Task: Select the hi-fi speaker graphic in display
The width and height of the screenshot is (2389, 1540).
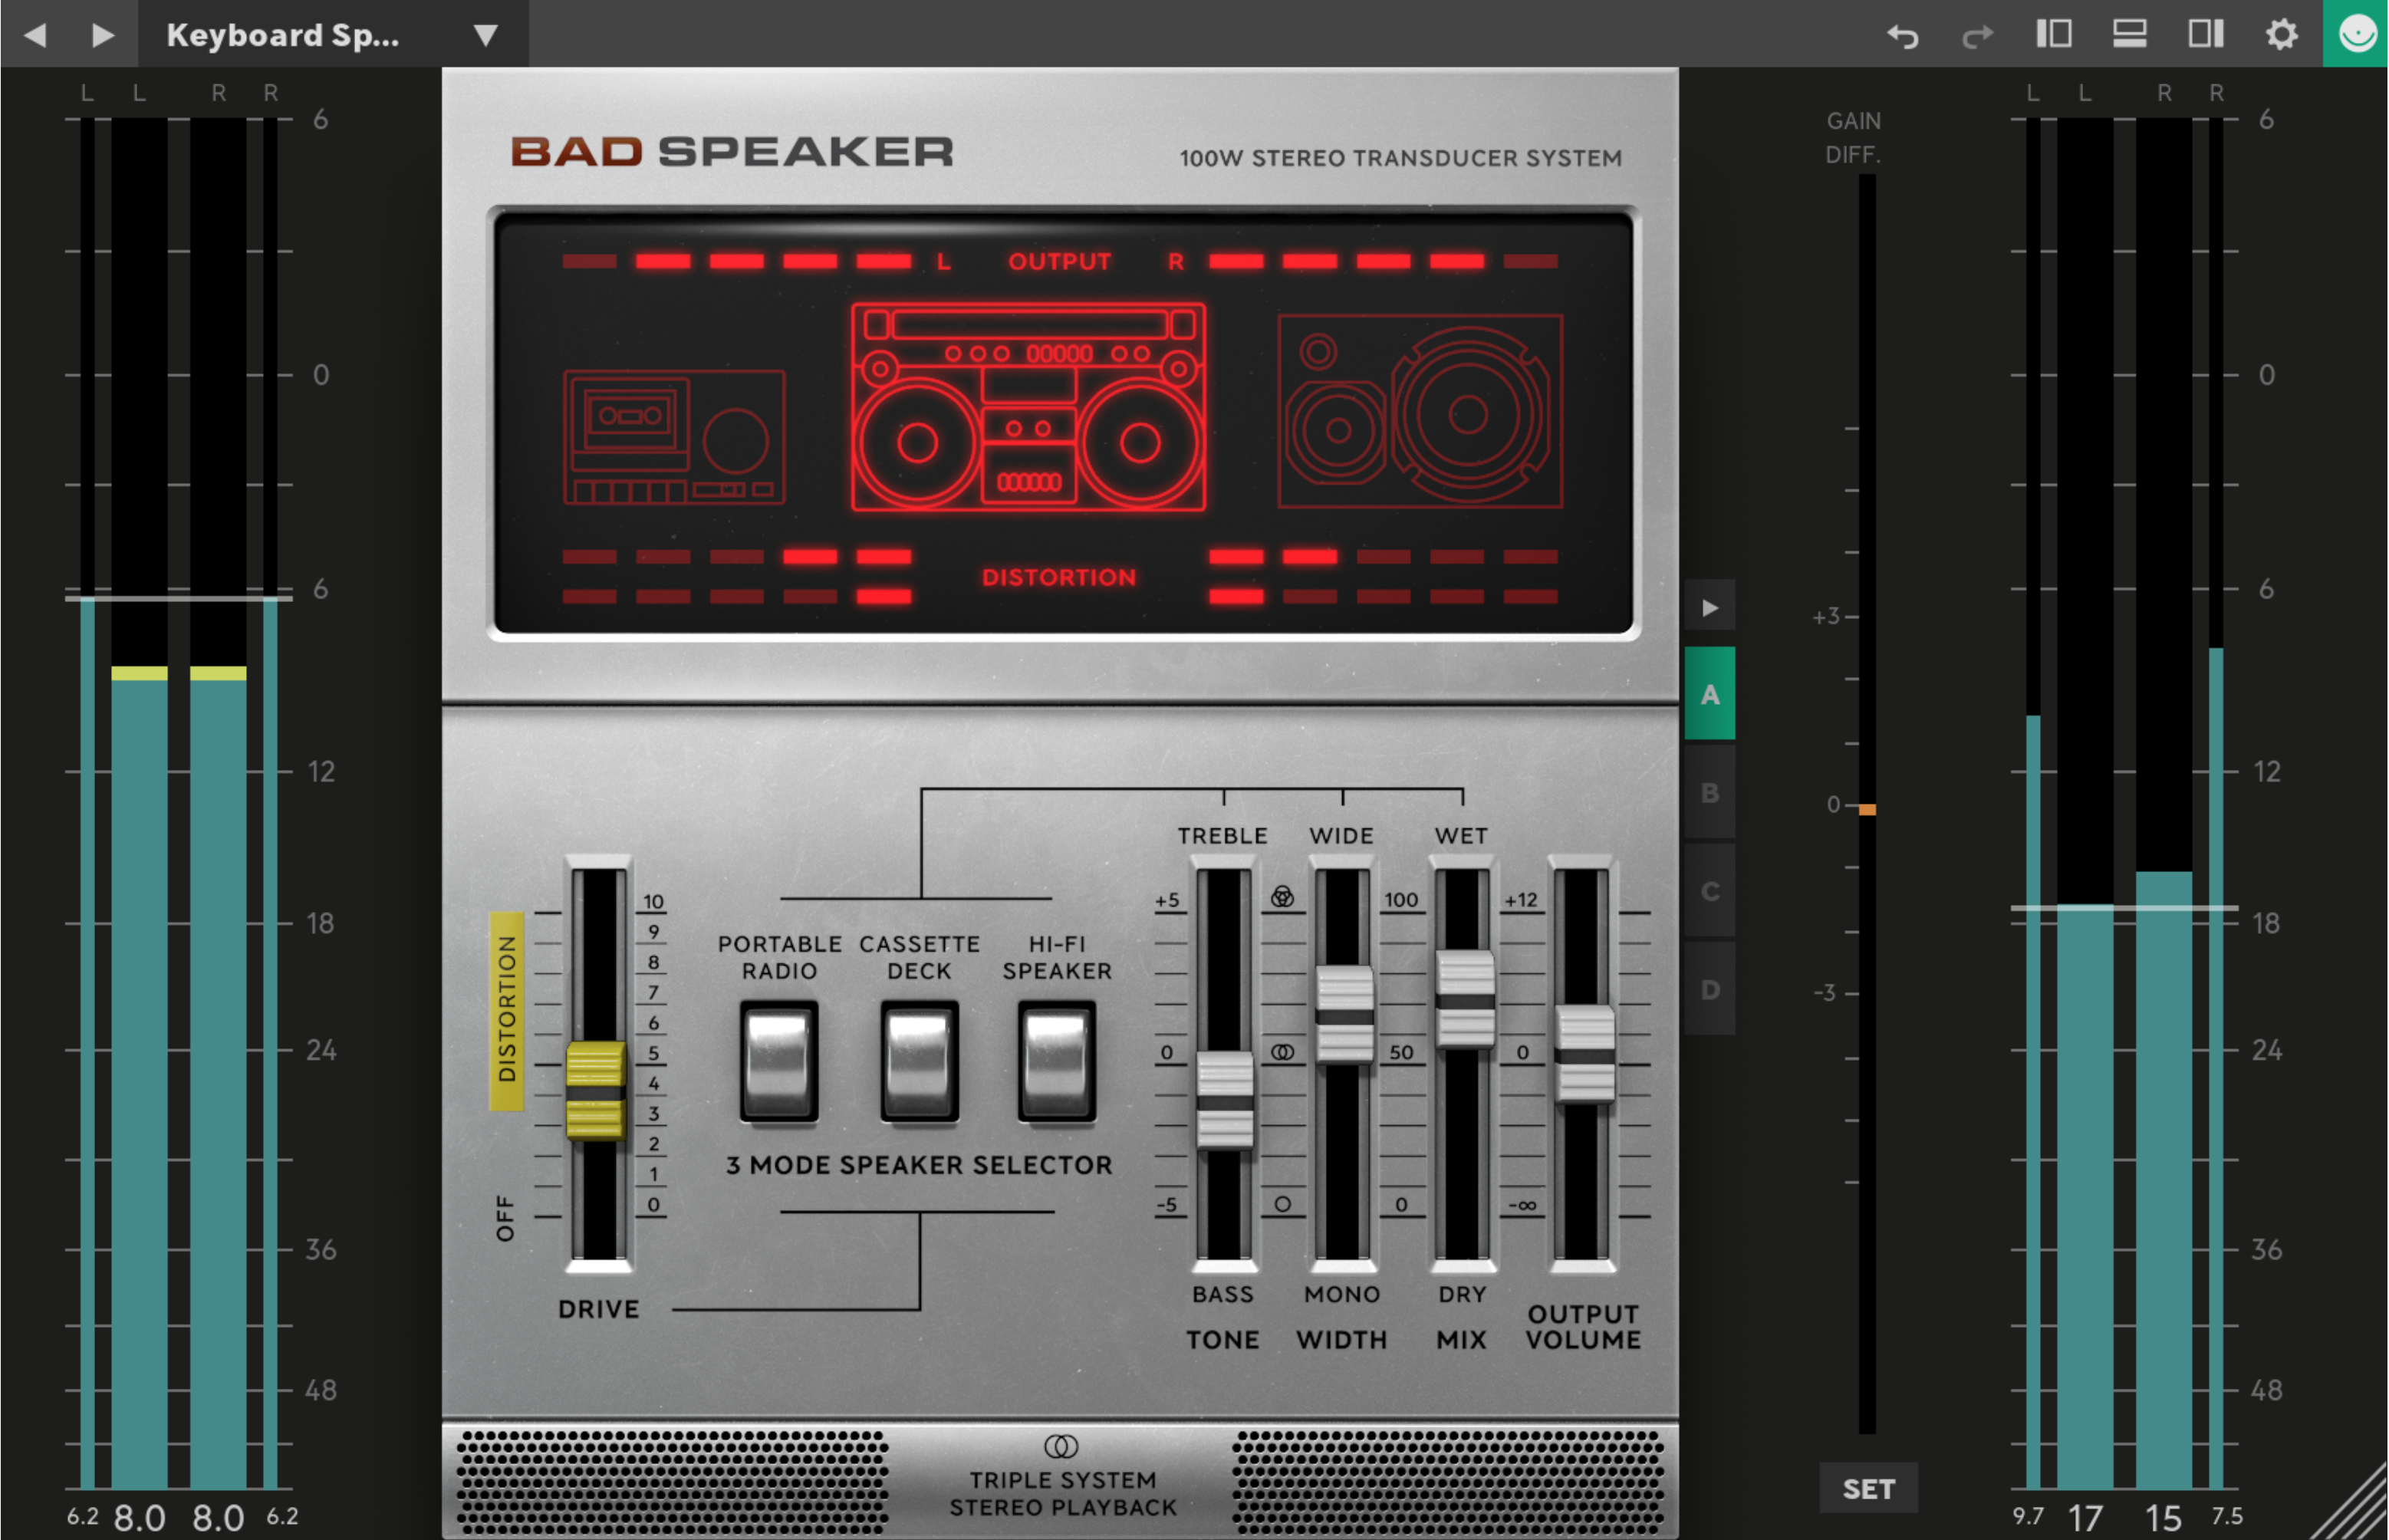Action: [x=1420, y=411]
